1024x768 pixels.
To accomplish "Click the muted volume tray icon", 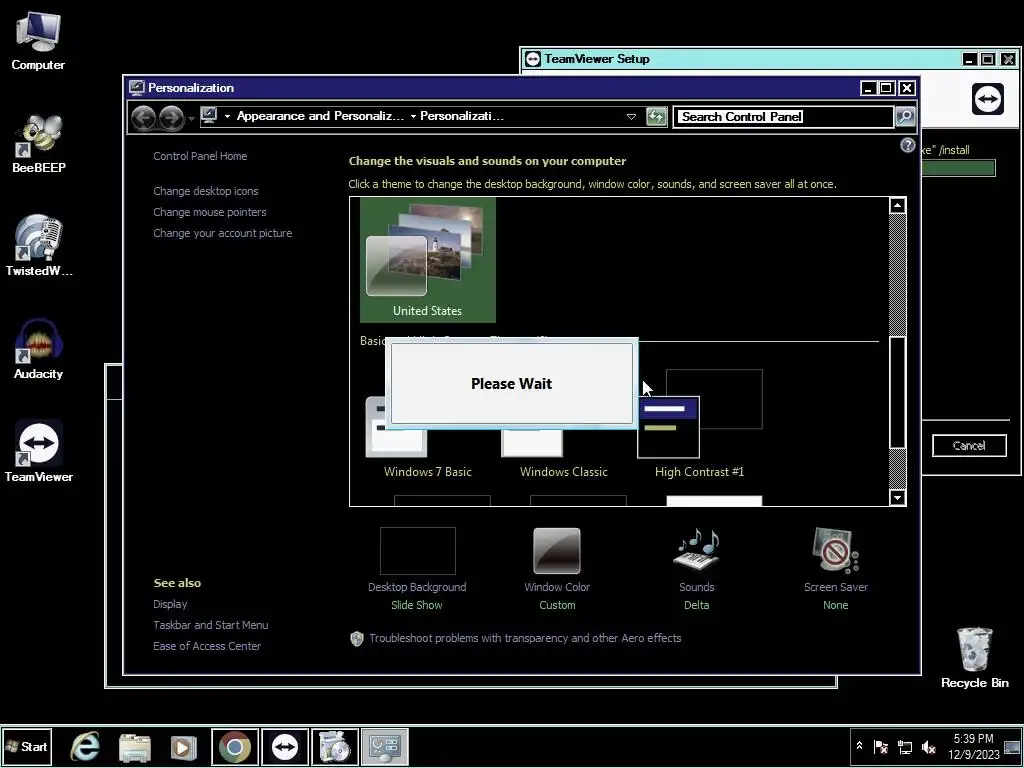I will (928, 746).
